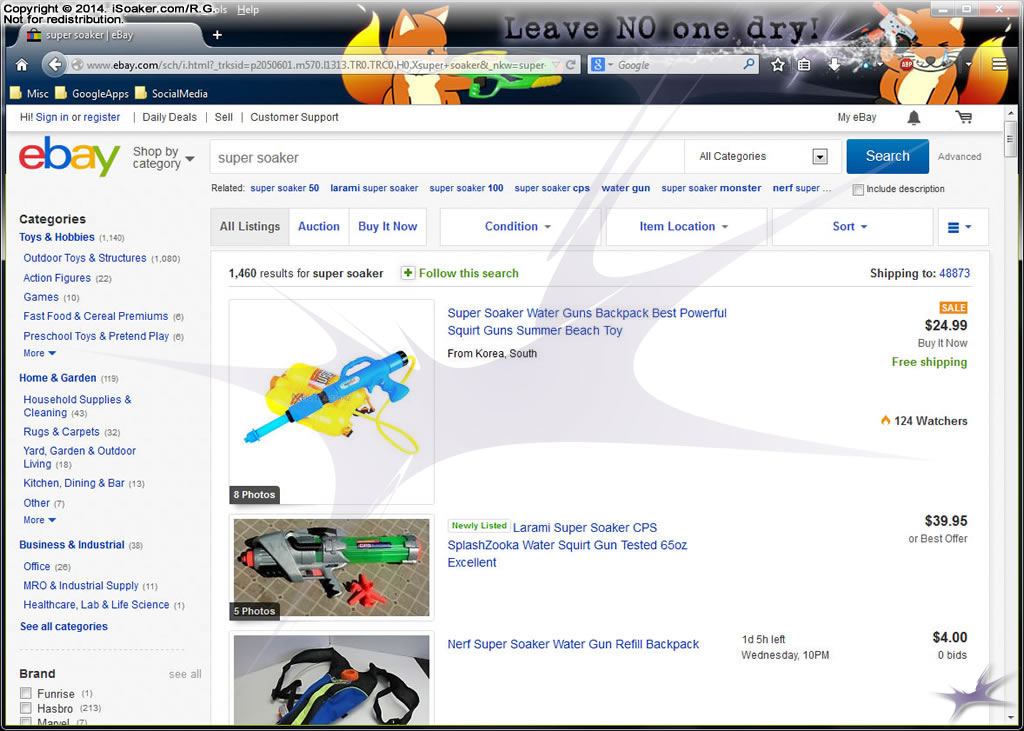The height and width of the screenshot is (731, 1024).
Task: Open the list view options icon
Action: 959,227
